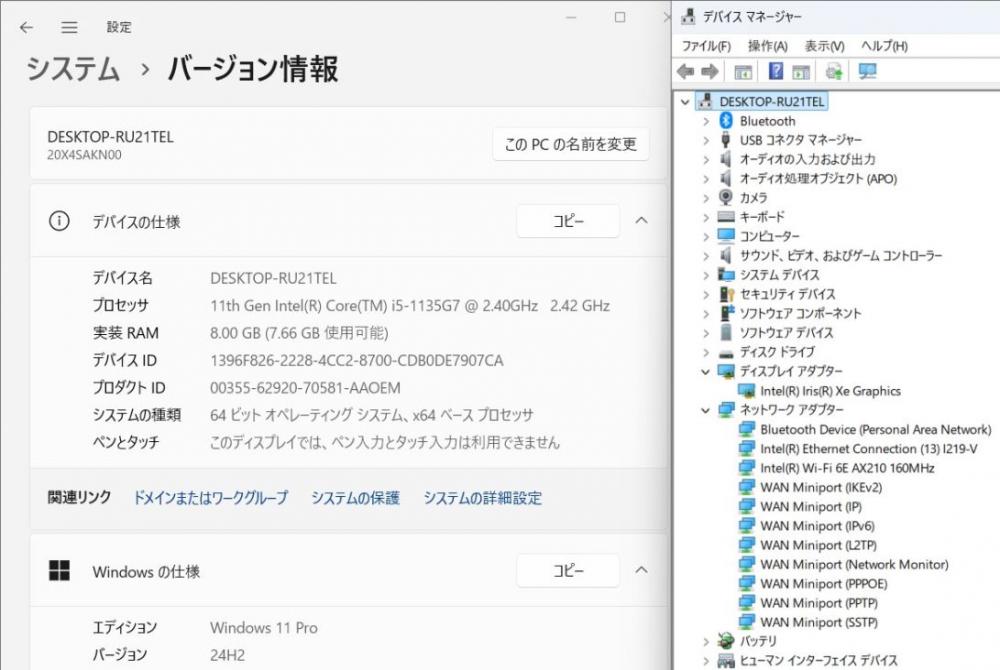Open システムの詳細設定 link
Viewport: 1000px width, 670px height.
(x=483, y=498)
